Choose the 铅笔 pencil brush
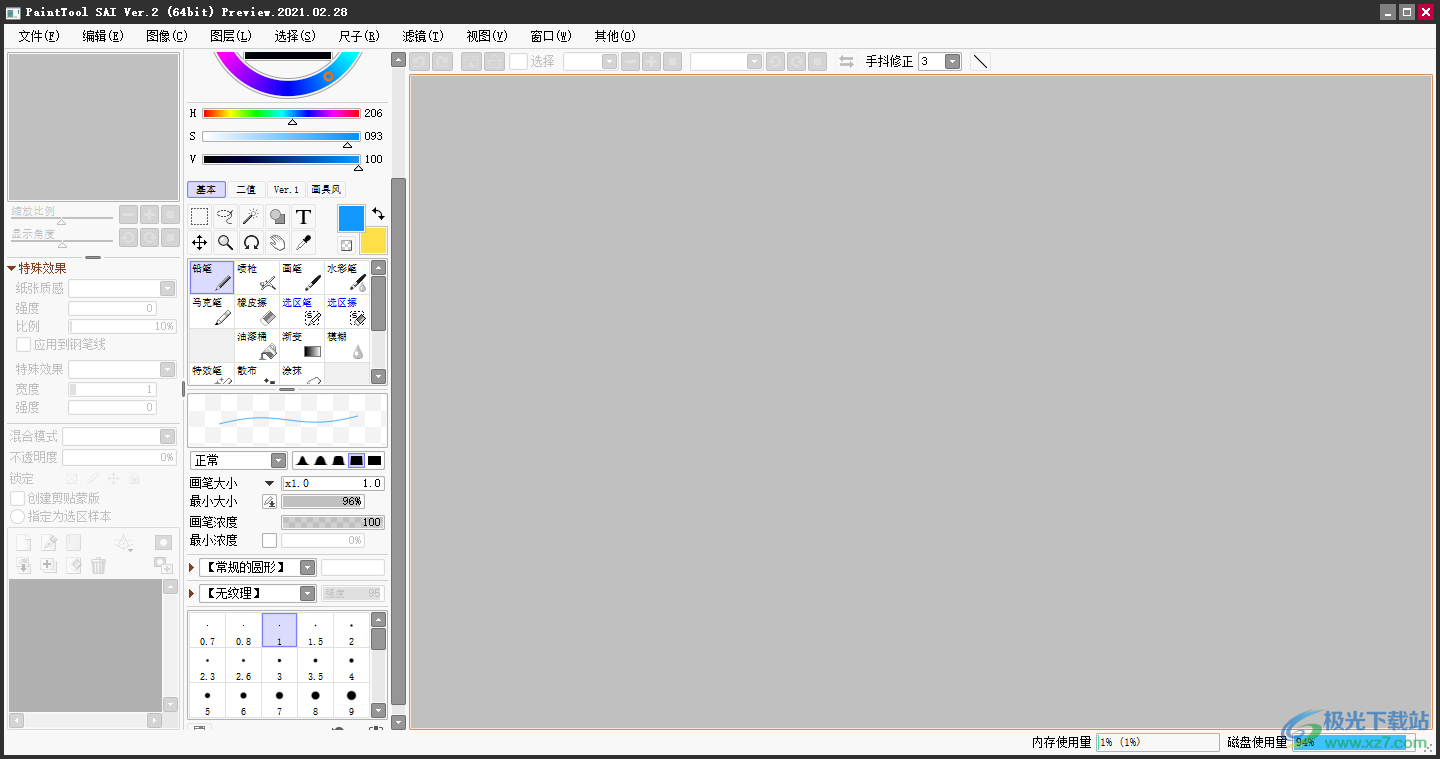This screenshot has width=1440, height=759. (212, 277)
